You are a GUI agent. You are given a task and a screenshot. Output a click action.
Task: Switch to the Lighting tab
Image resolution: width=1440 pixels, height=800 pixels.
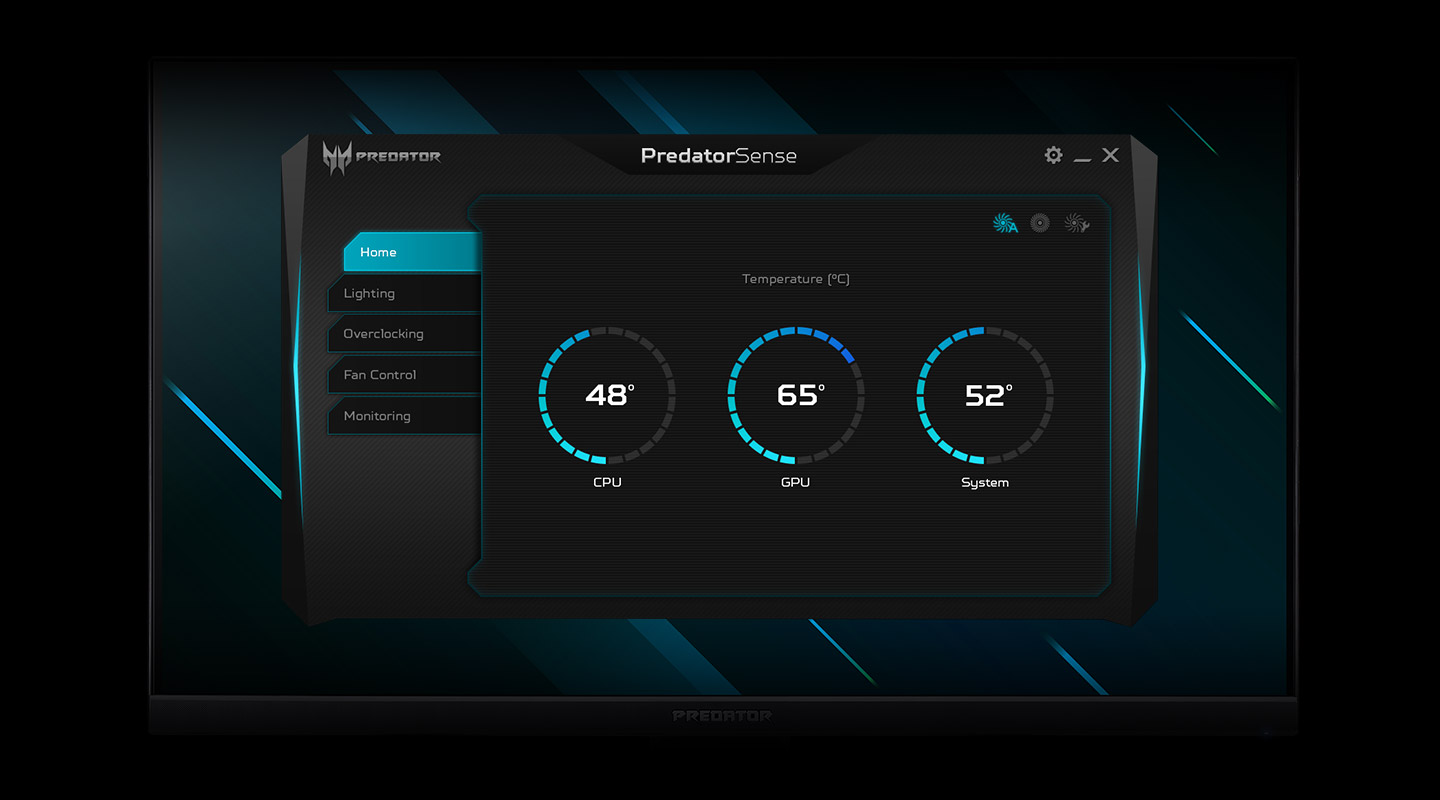point(405,293)
